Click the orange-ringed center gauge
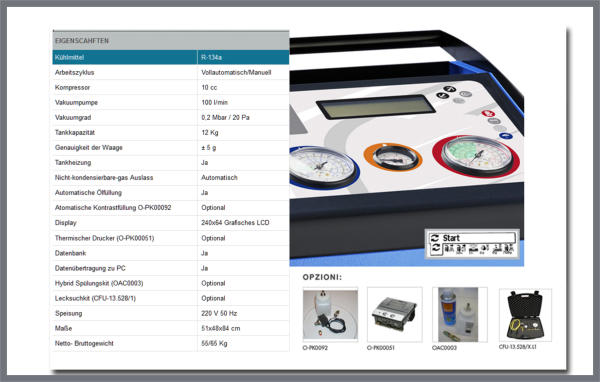The image size is (600, 382). (x=393, y=157)
